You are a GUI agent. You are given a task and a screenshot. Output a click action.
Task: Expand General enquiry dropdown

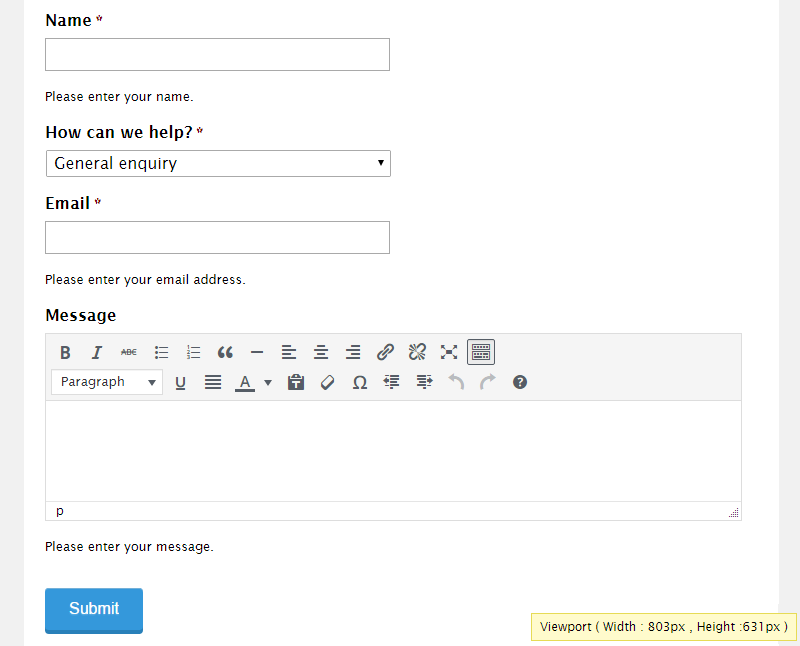click(218, 163)
